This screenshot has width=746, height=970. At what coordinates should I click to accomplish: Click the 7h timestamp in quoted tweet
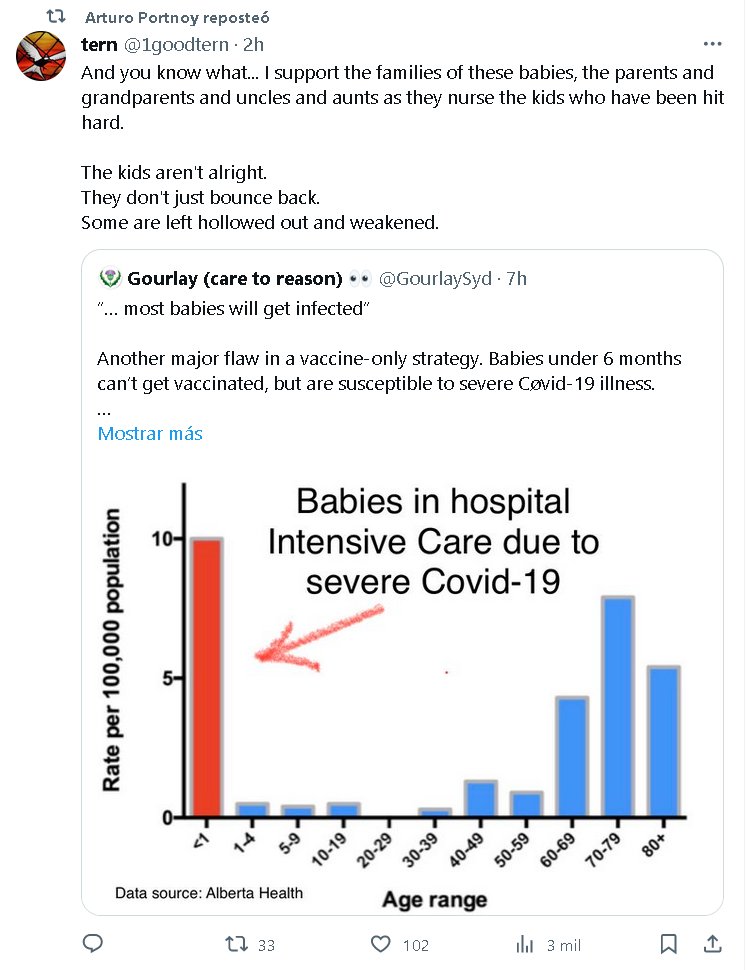click(x=517, y=278)
